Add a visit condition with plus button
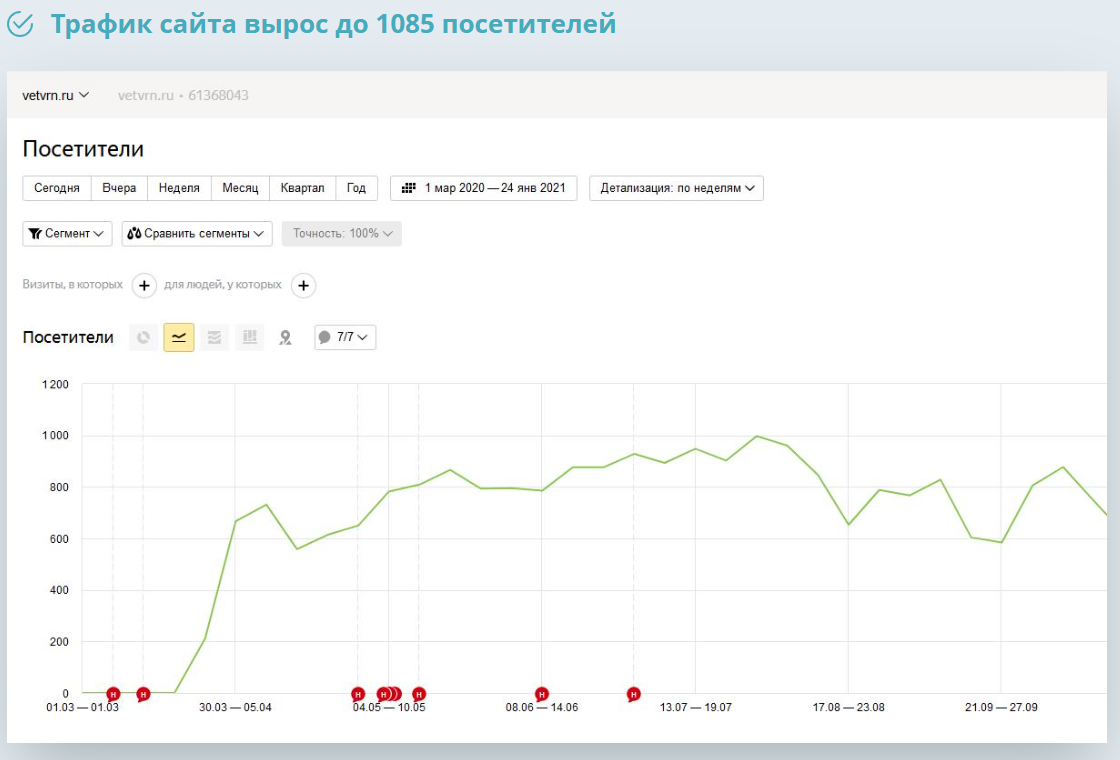 coord(144,285)
